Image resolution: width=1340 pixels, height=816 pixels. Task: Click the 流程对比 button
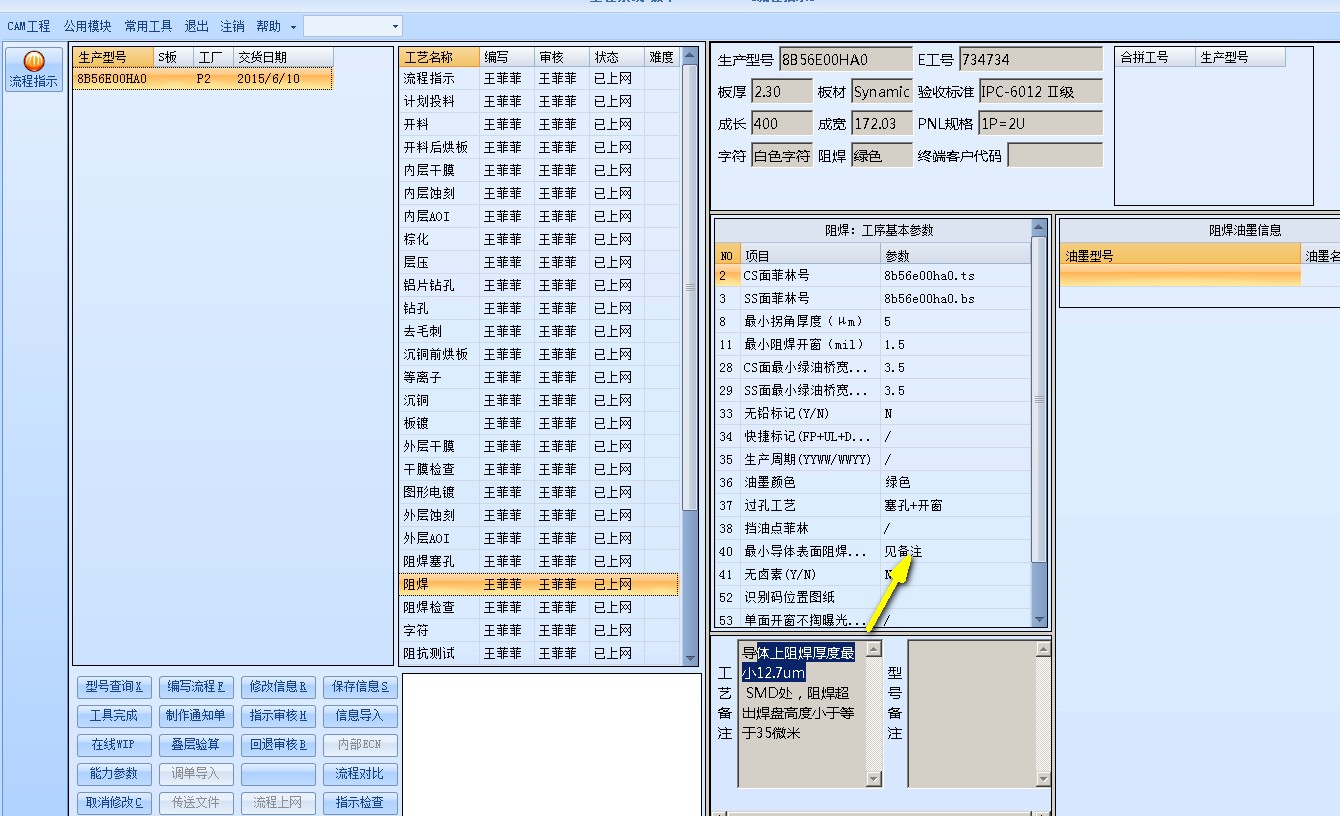pyautogui.click(x=360, y=774)
